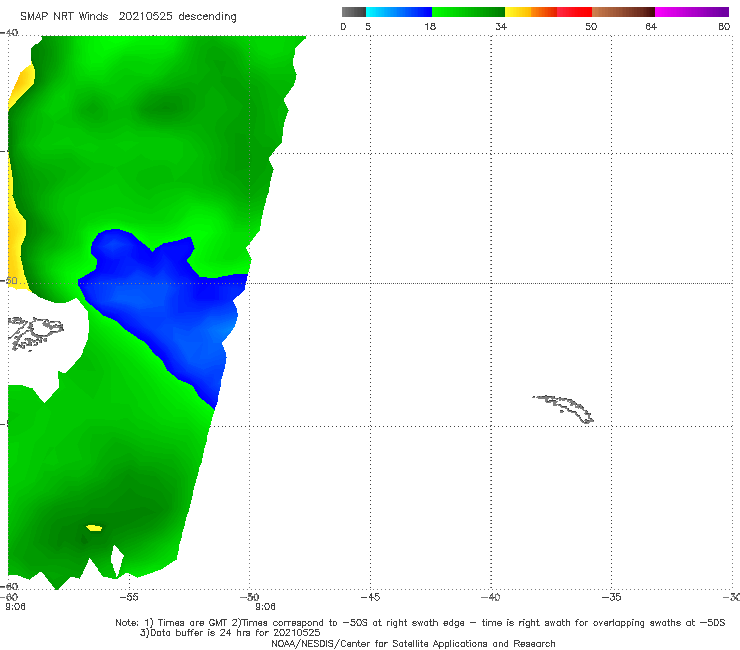The height and width of the screenshot is (650, 740).
Task: Click the small yellow patch near the swath bottom
Action: pos(94,528)
